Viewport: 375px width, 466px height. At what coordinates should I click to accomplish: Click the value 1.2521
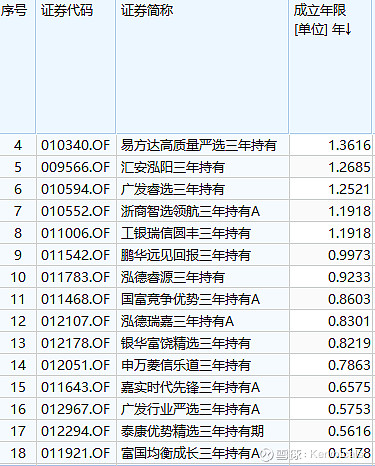(349, 189)
